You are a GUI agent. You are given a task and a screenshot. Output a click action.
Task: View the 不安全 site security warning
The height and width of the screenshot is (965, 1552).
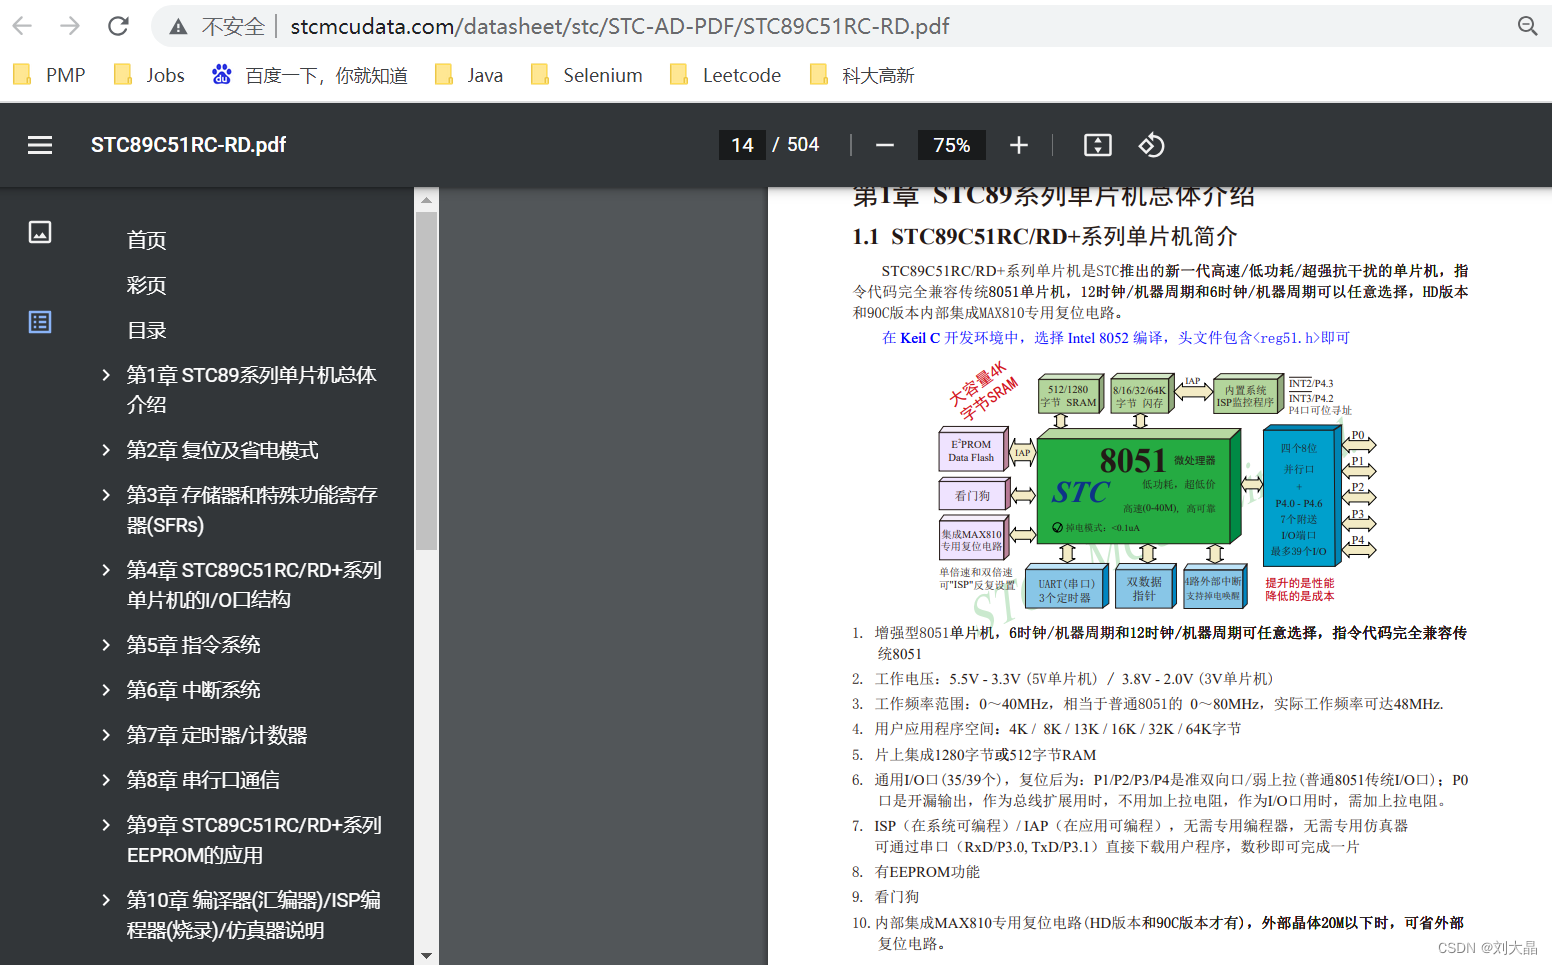(x=218, y=26)
